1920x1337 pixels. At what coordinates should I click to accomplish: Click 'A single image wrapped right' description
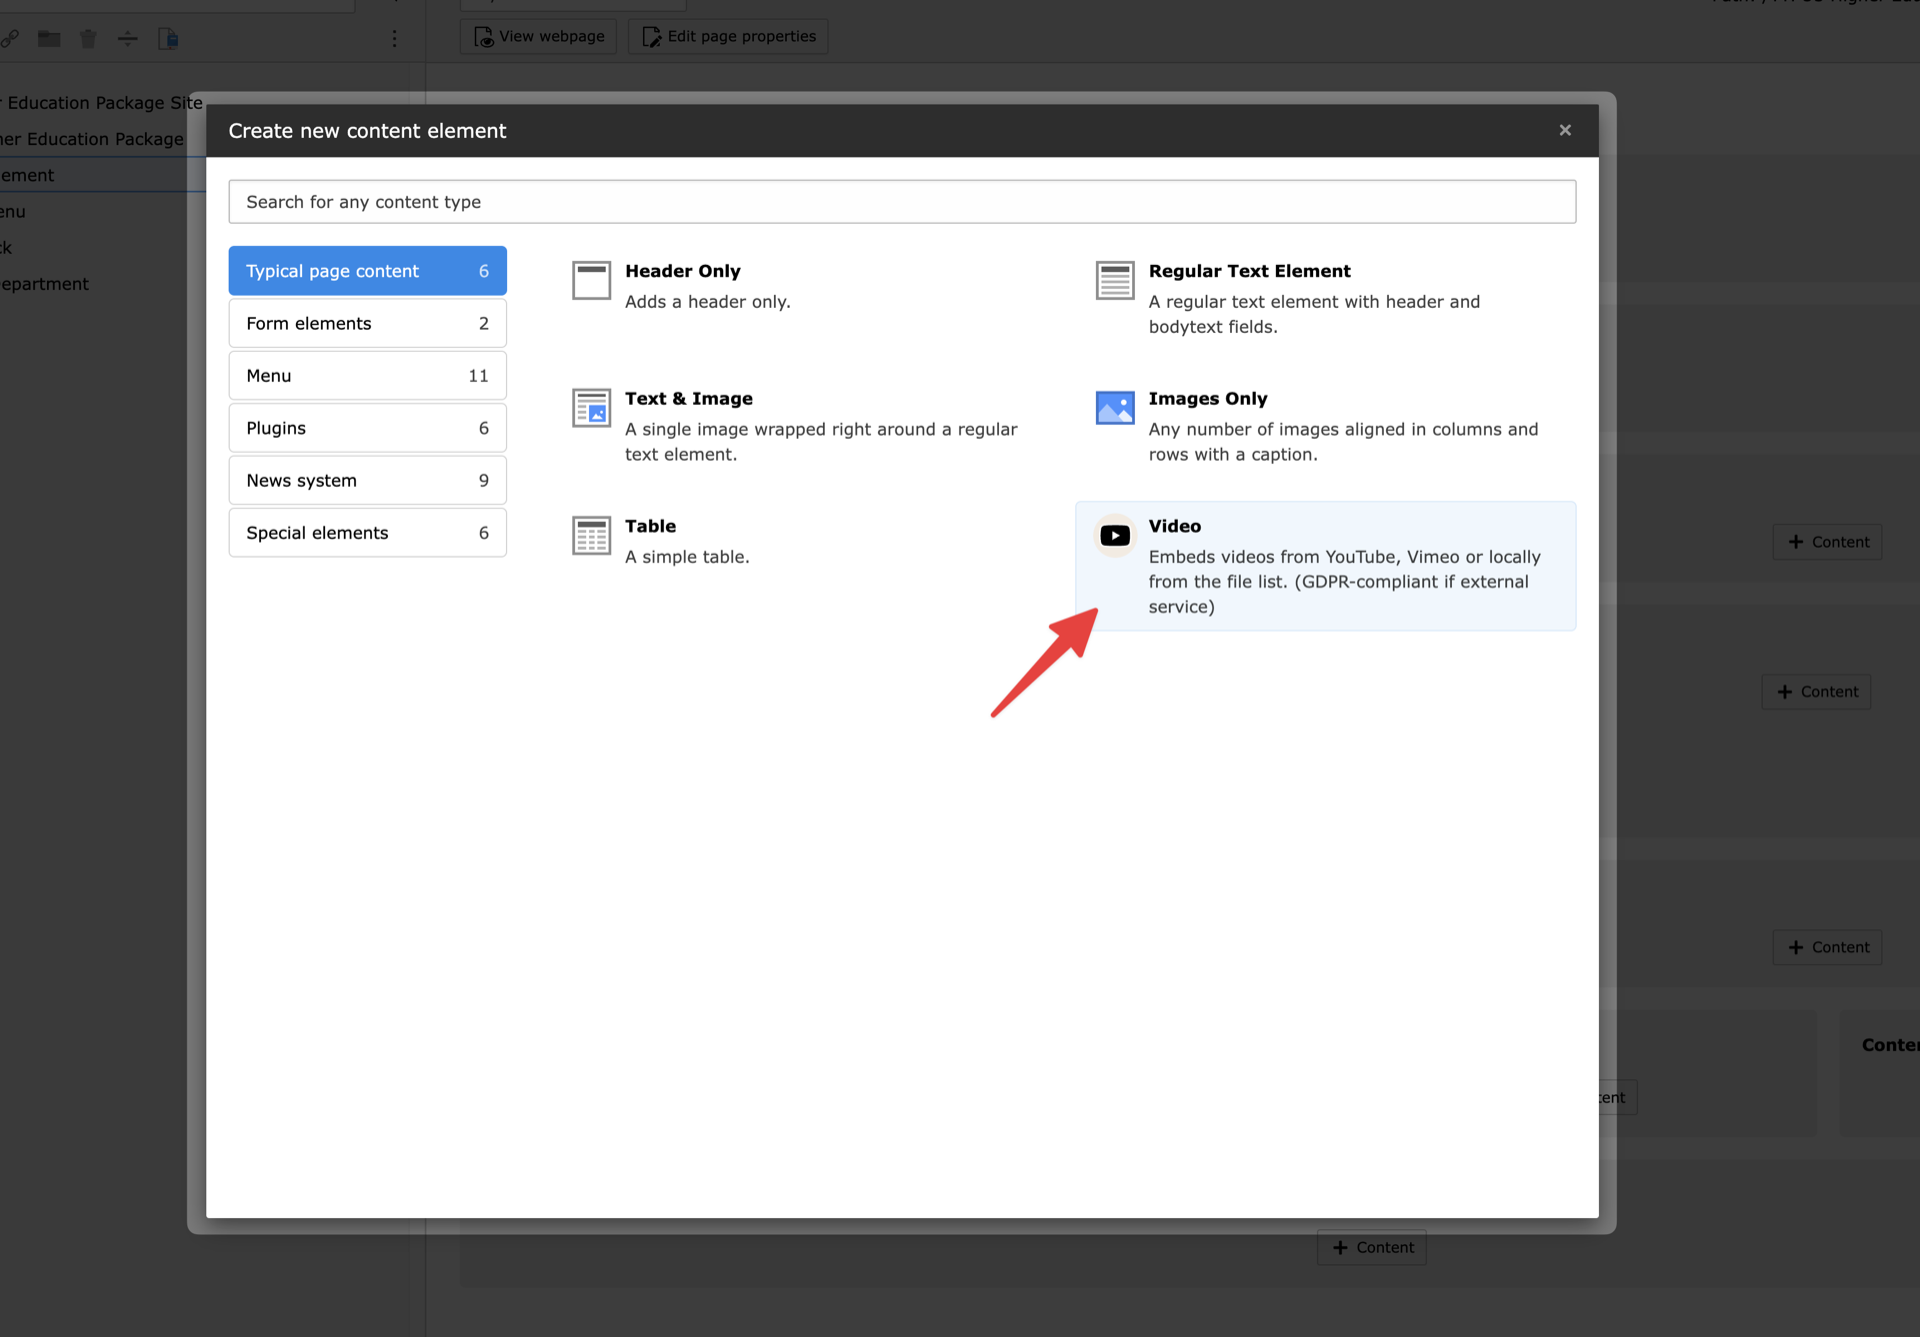tap(821, 442)
